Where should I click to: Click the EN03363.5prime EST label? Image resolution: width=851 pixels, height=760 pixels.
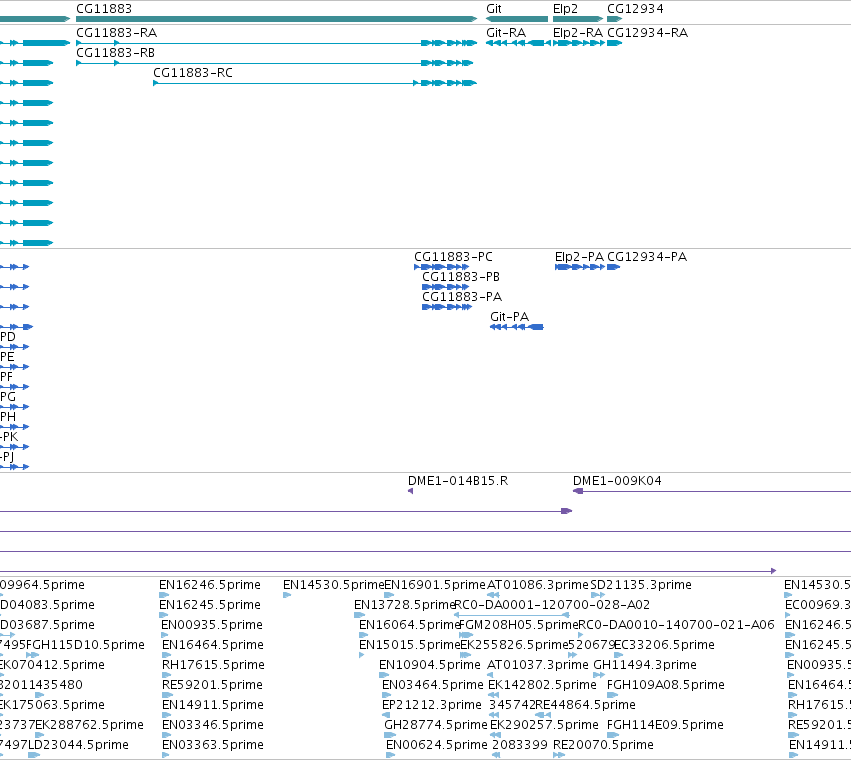coord(213,745)
